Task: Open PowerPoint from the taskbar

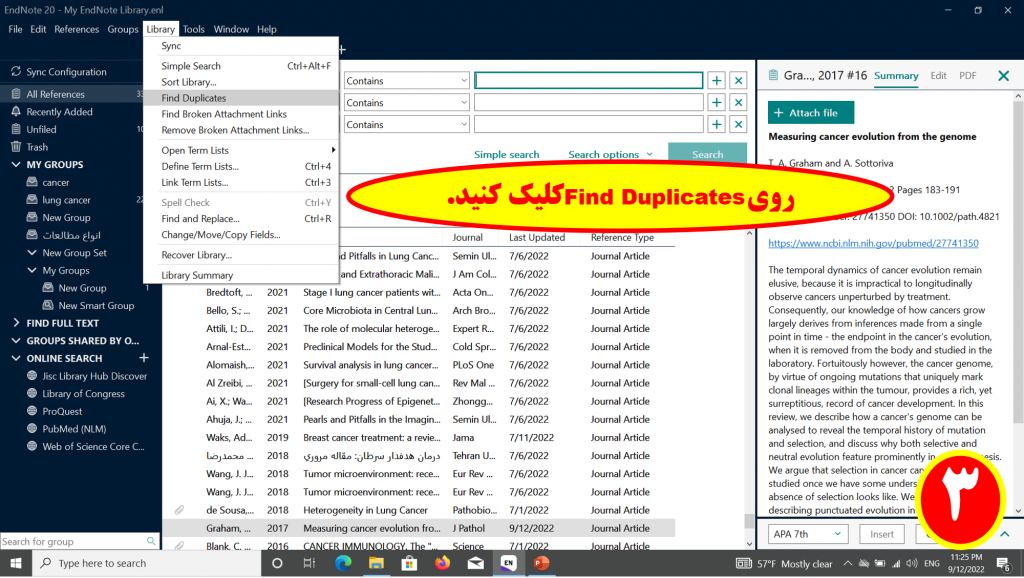Action: point(541,563)
